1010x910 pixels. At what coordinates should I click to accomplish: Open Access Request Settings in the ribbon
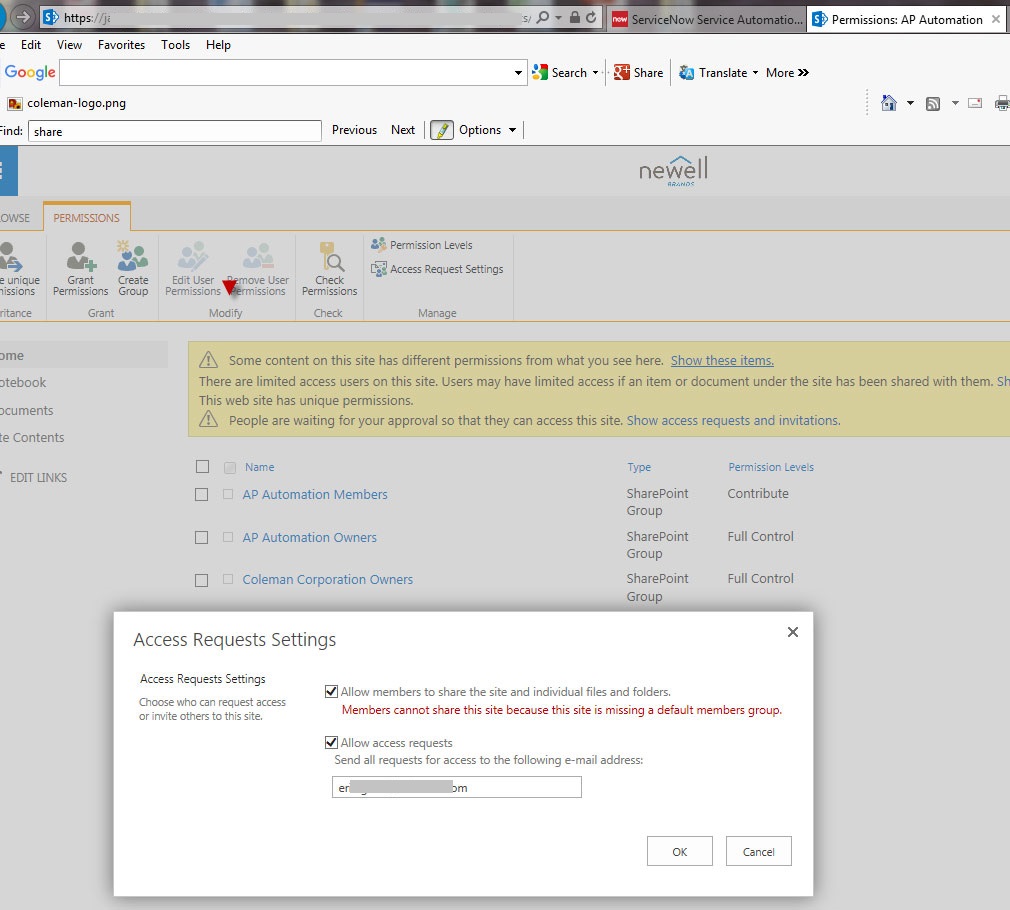(x=437, y=269)
